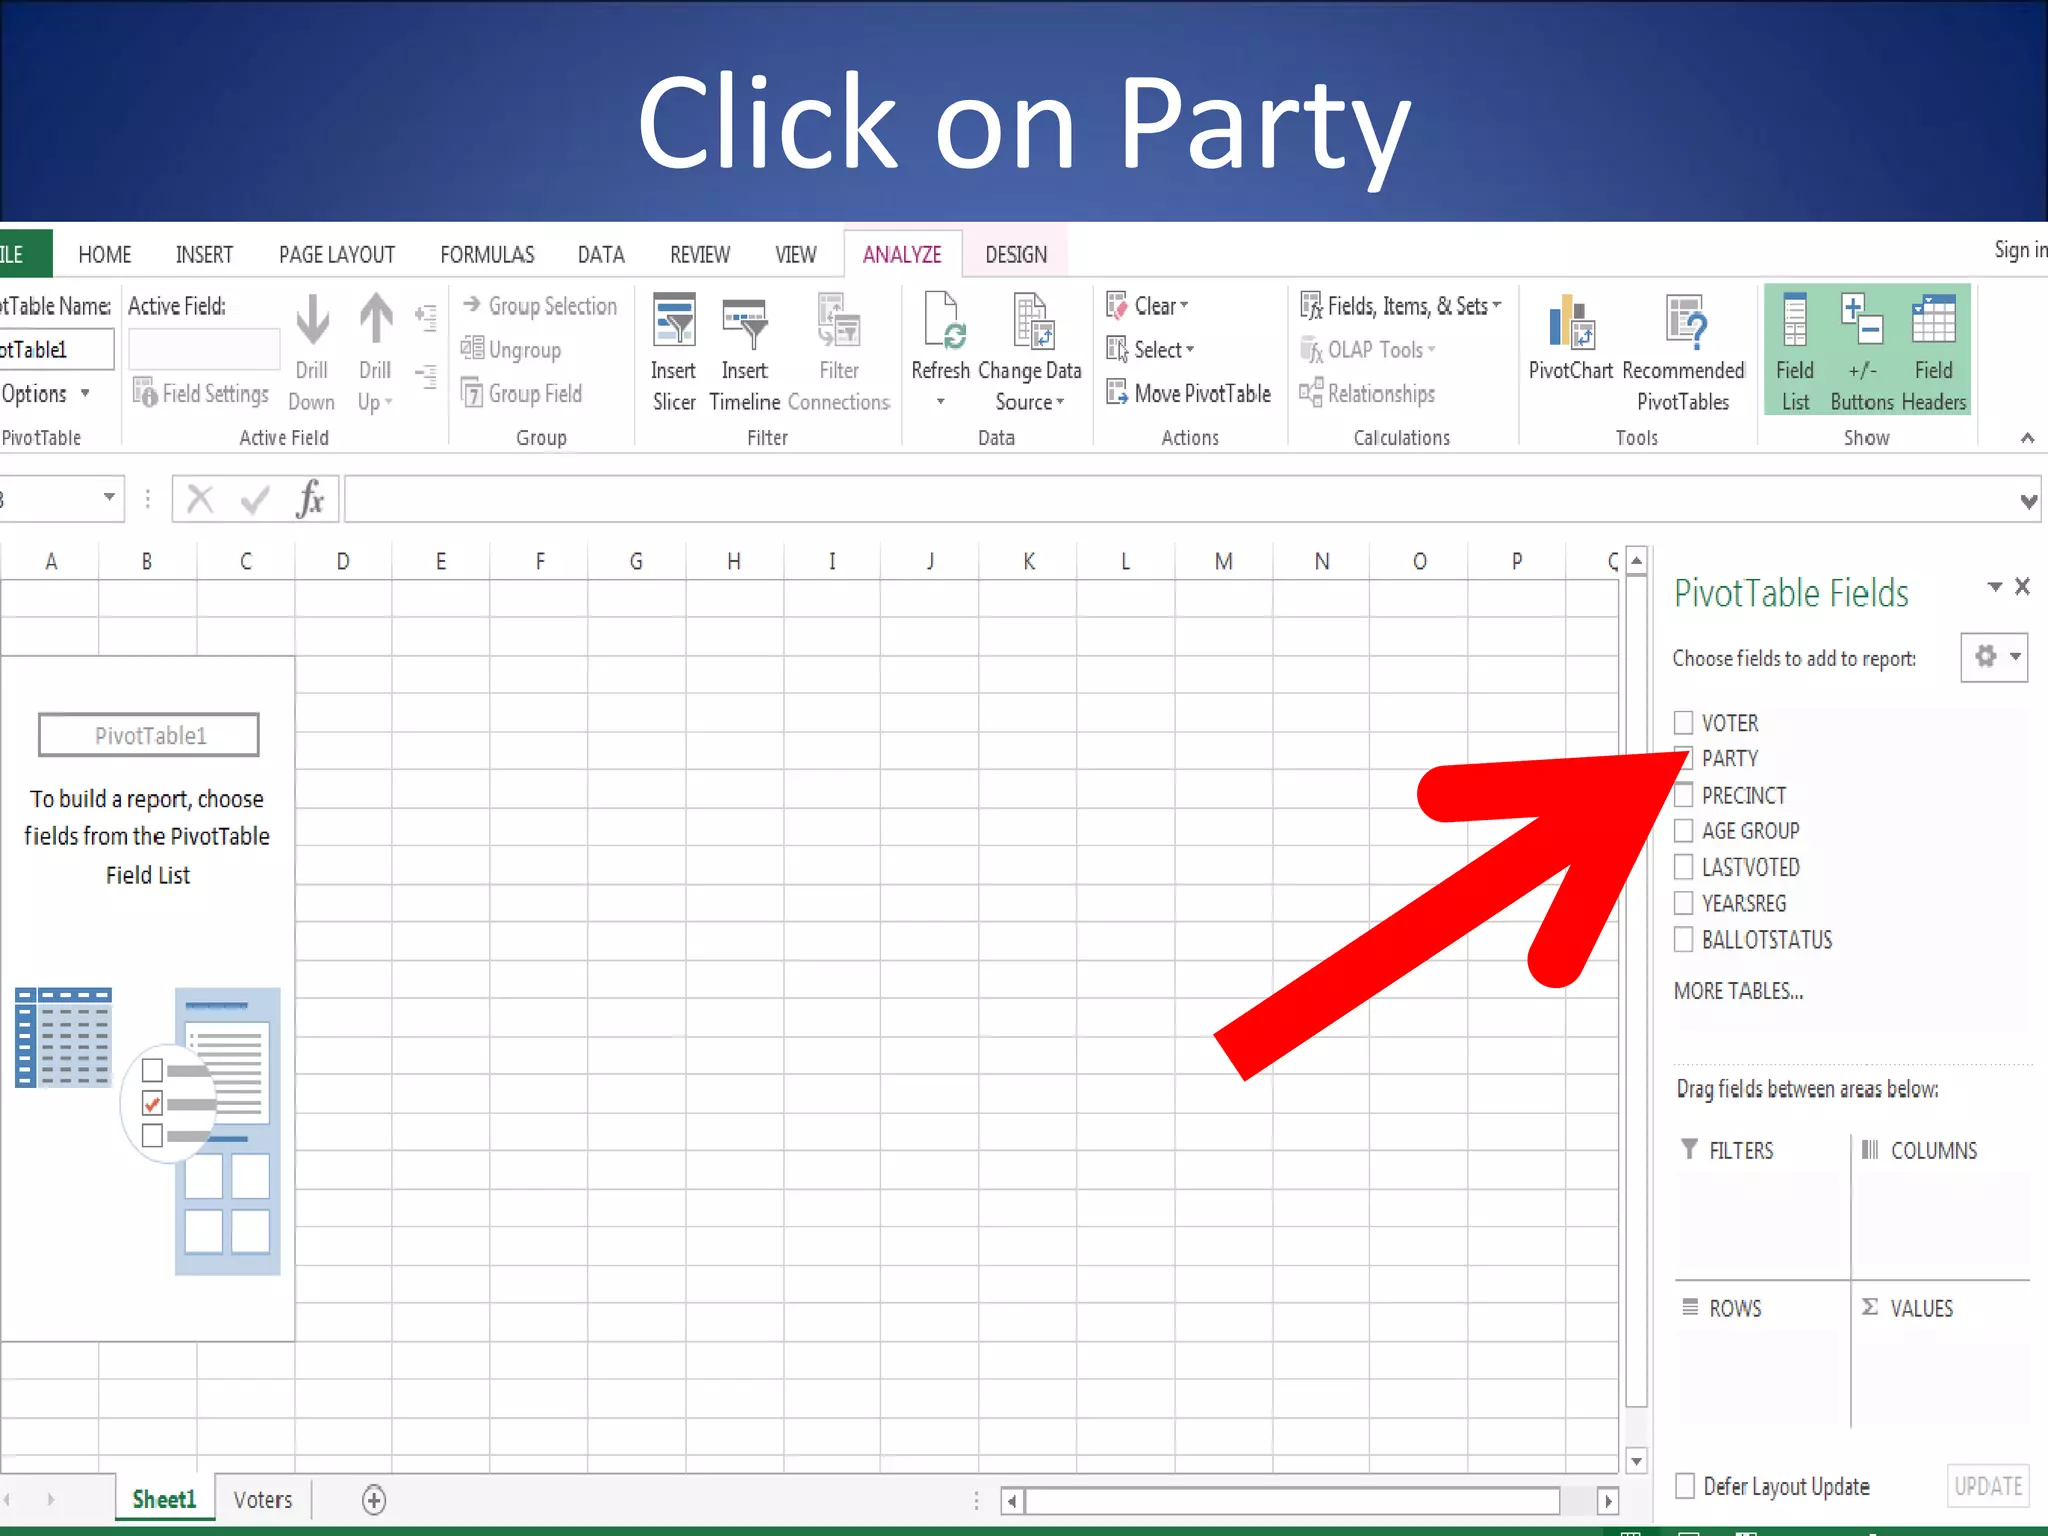Open Relationships in Calculations

click(1368, 394)
